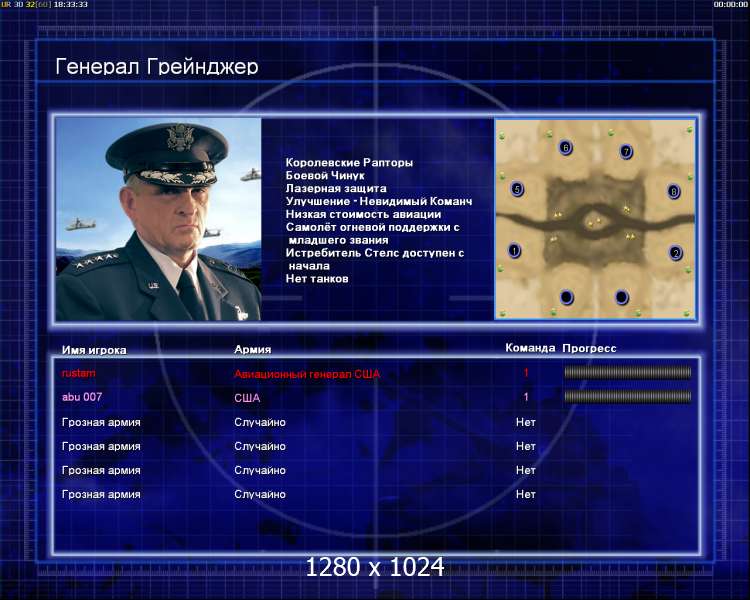Click army 'Авиационный генерал США'
Viewport: 750px width, 600px height.
(x=307, y=374)
